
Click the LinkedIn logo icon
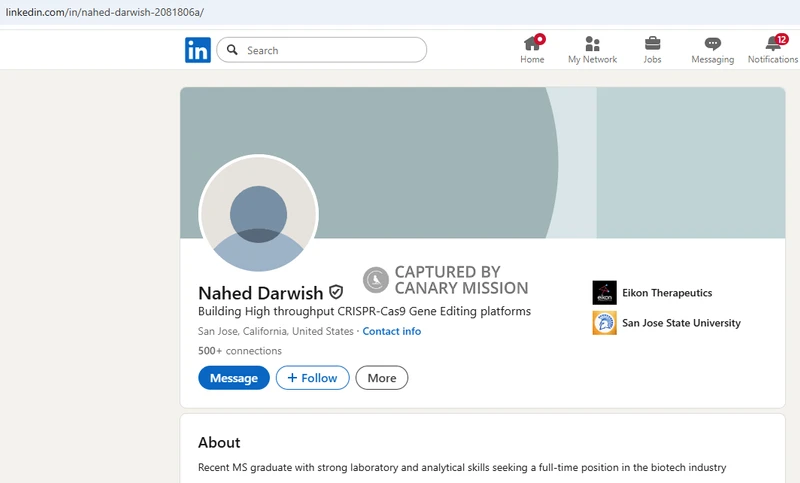pyautogui.click(x=197, y=50)
